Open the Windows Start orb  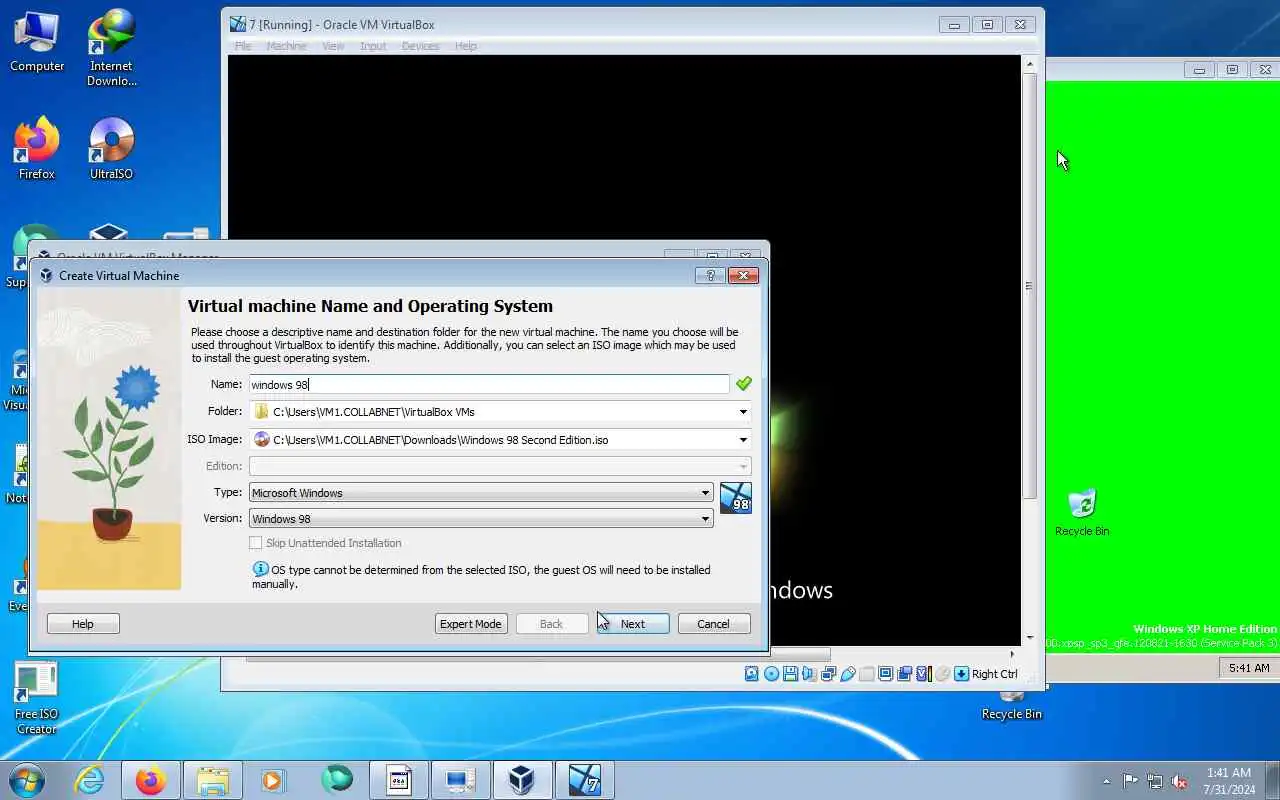tap(27, 780)
